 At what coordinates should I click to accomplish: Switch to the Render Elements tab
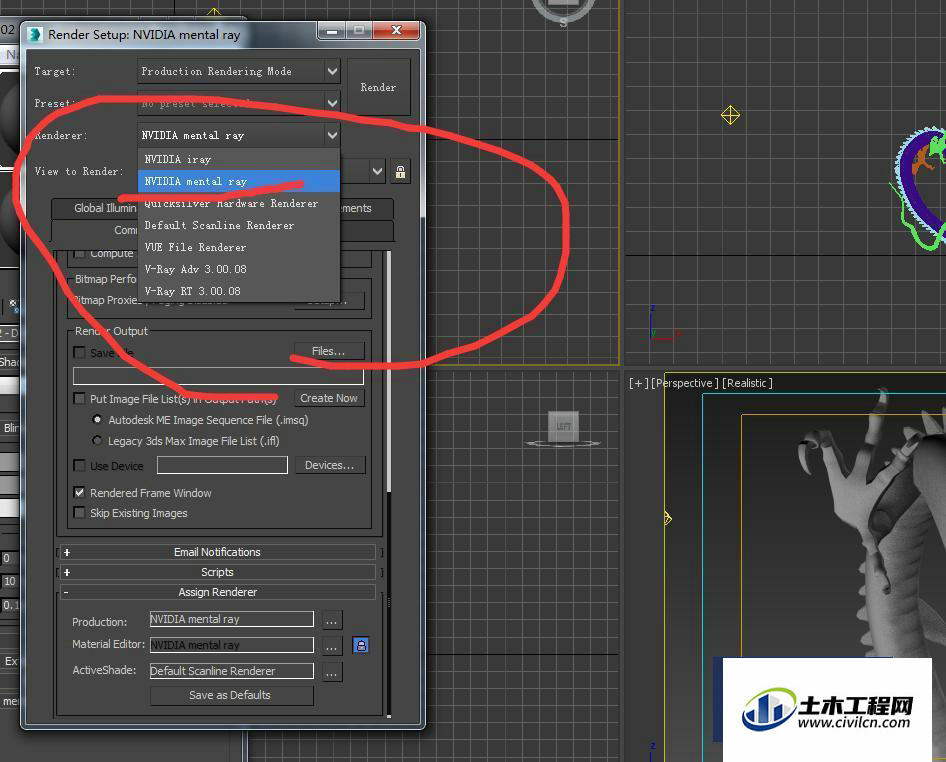(x=367, y=208)
